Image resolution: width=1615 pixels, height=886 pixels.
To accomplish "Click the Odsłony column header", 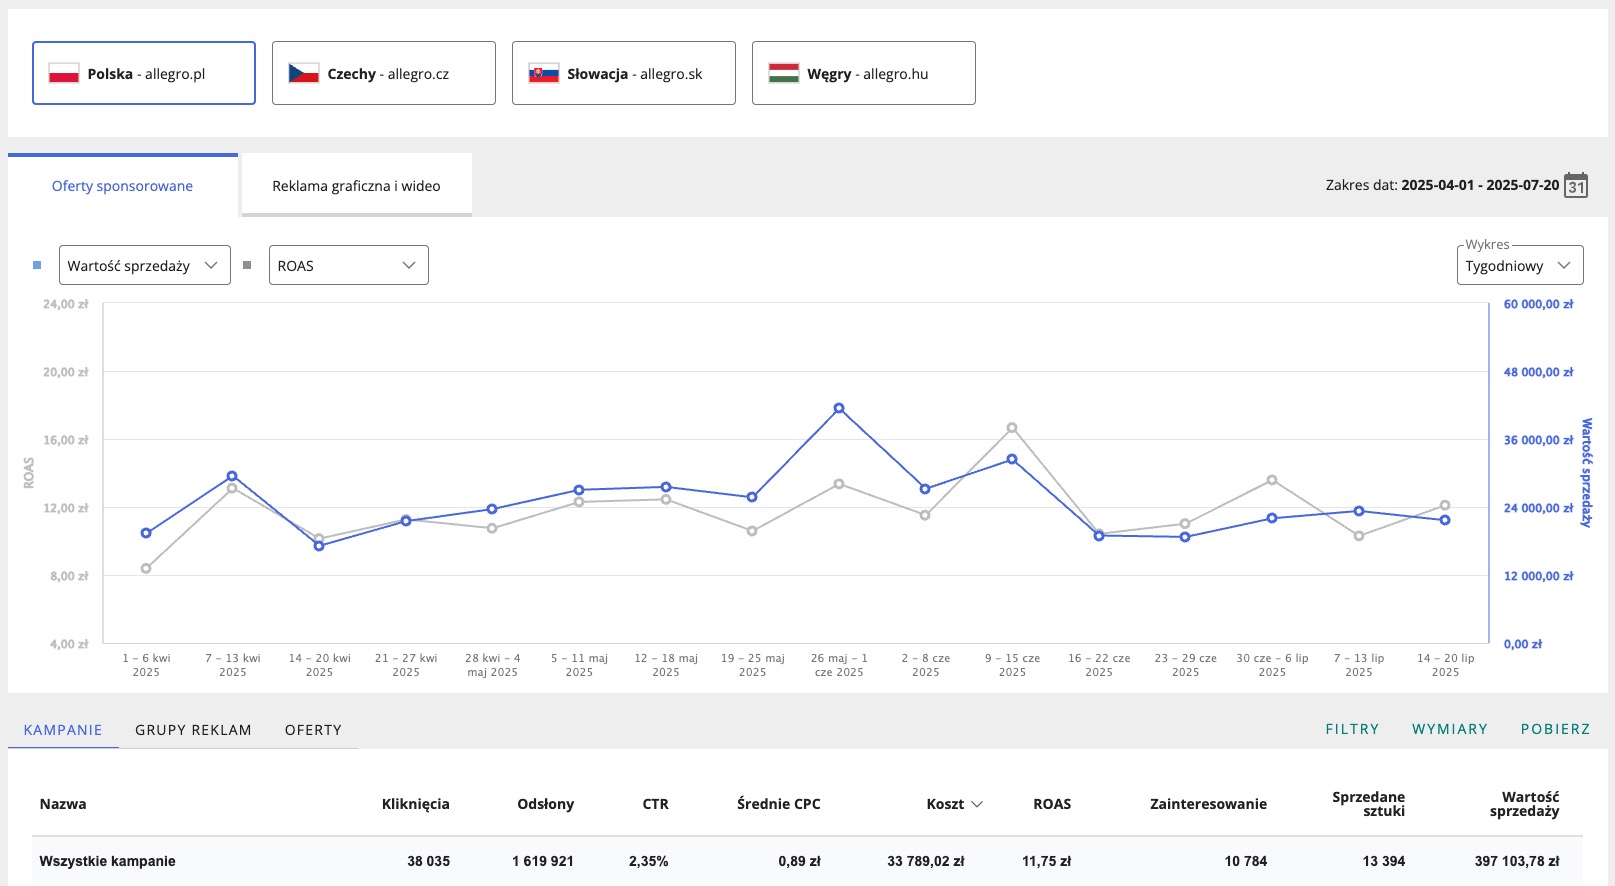I will click(546, 804).
